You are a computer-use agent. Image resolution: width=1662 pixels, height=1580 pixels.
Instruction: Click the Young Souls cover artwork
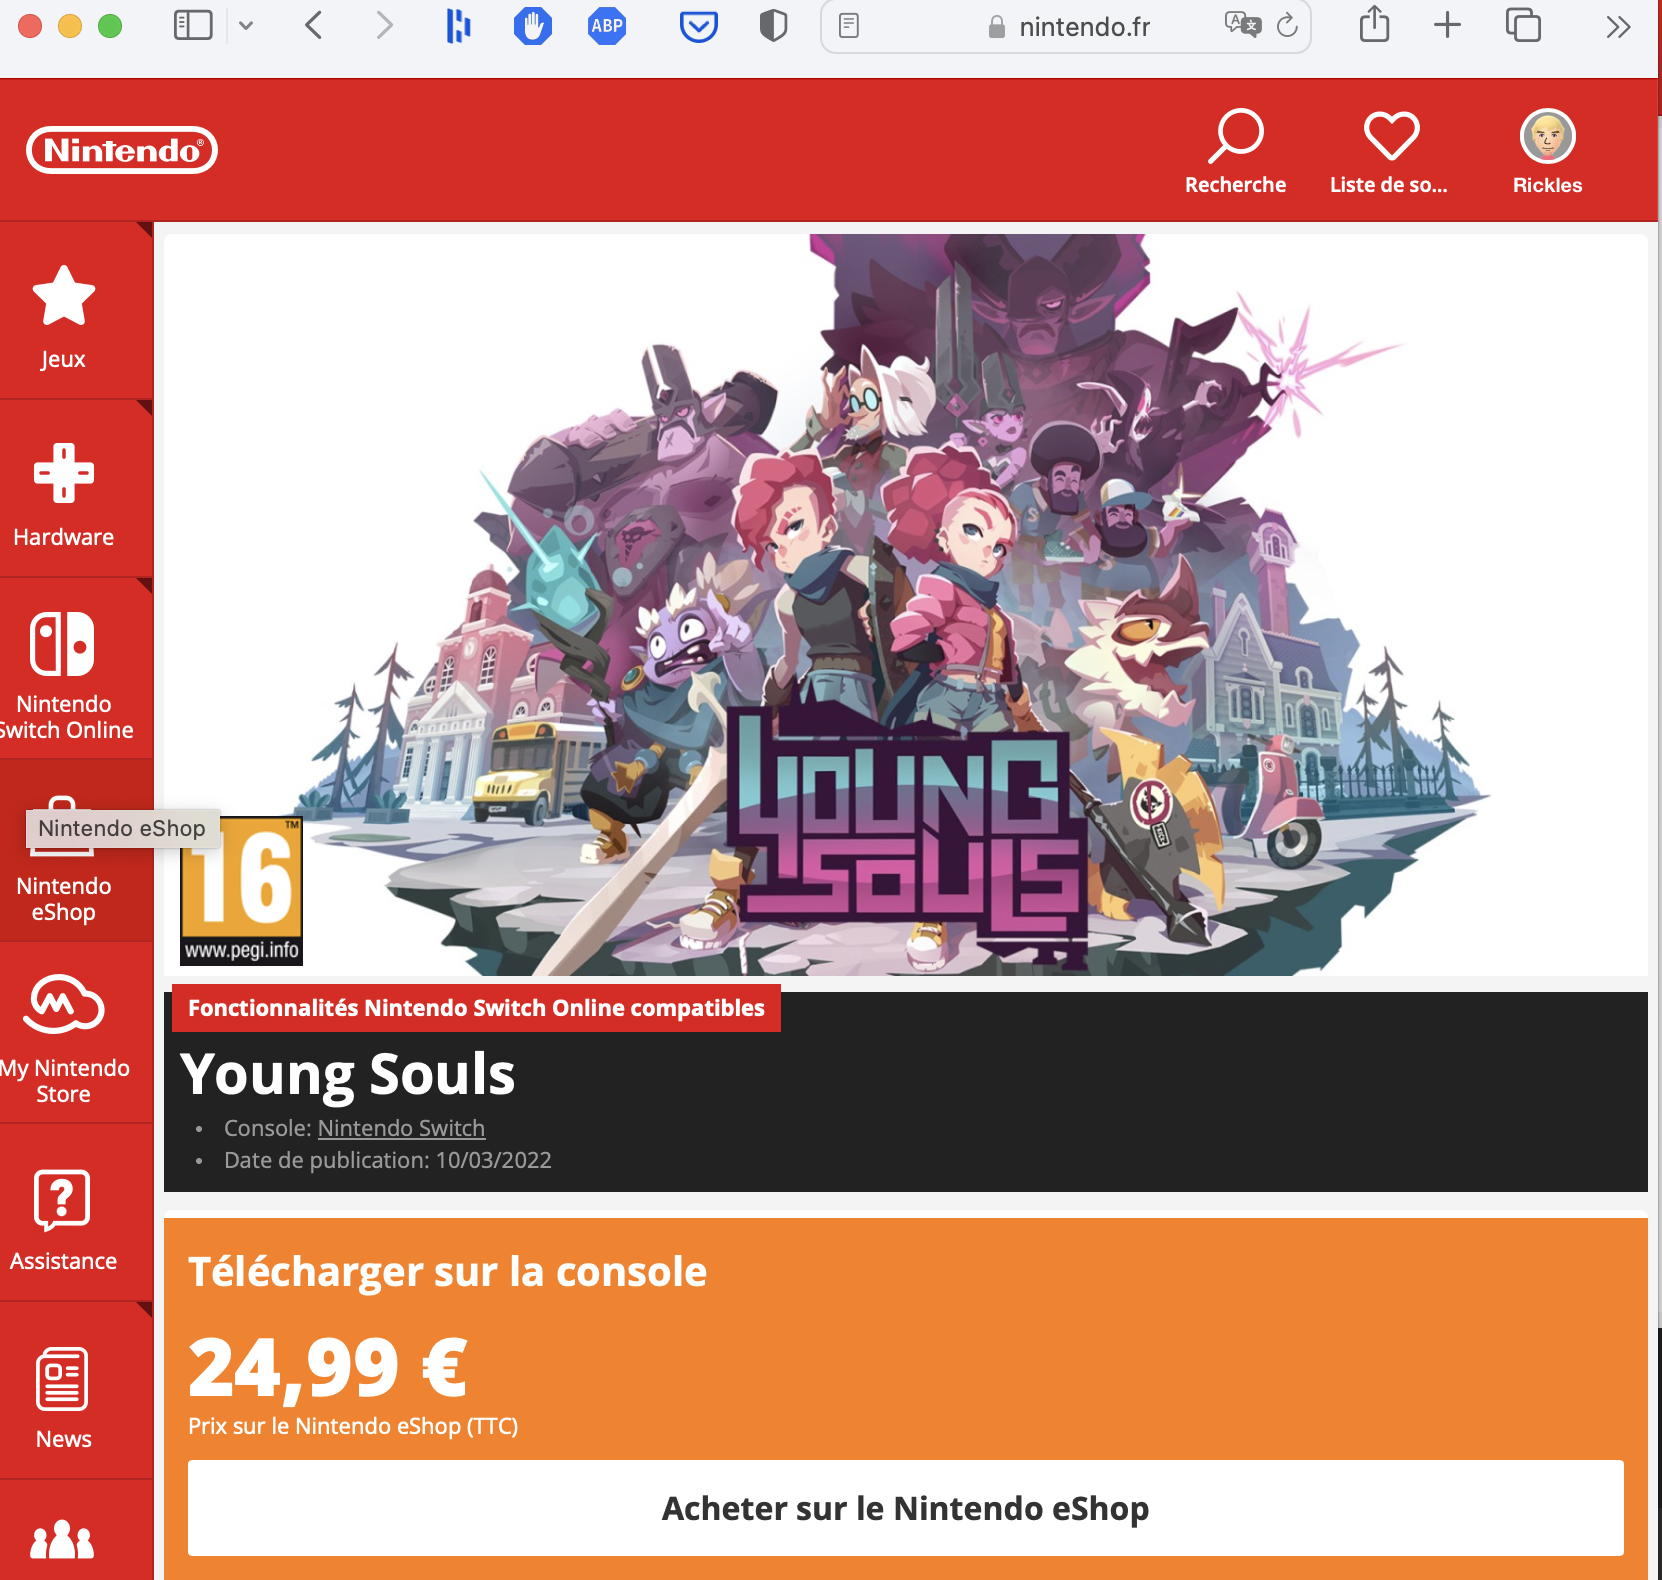point(906,605)
